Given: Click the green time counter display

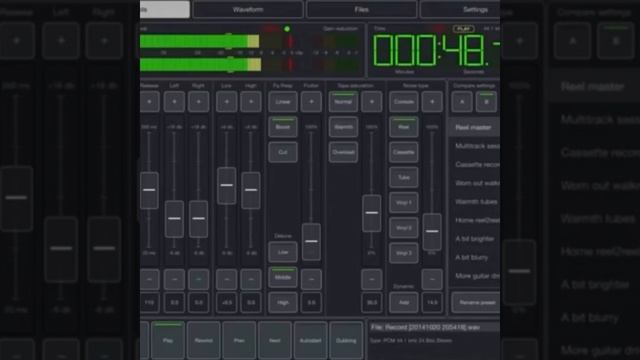Looking at the screenshot, I should pos(436,51).
